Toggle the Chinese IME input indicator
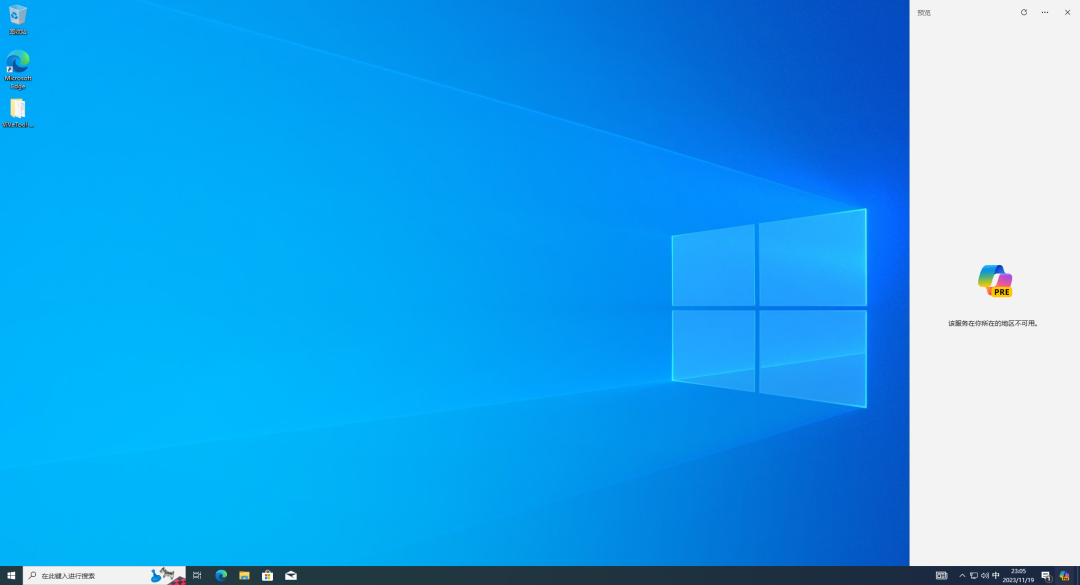The image size is (1080, 585). coord(995,575)
